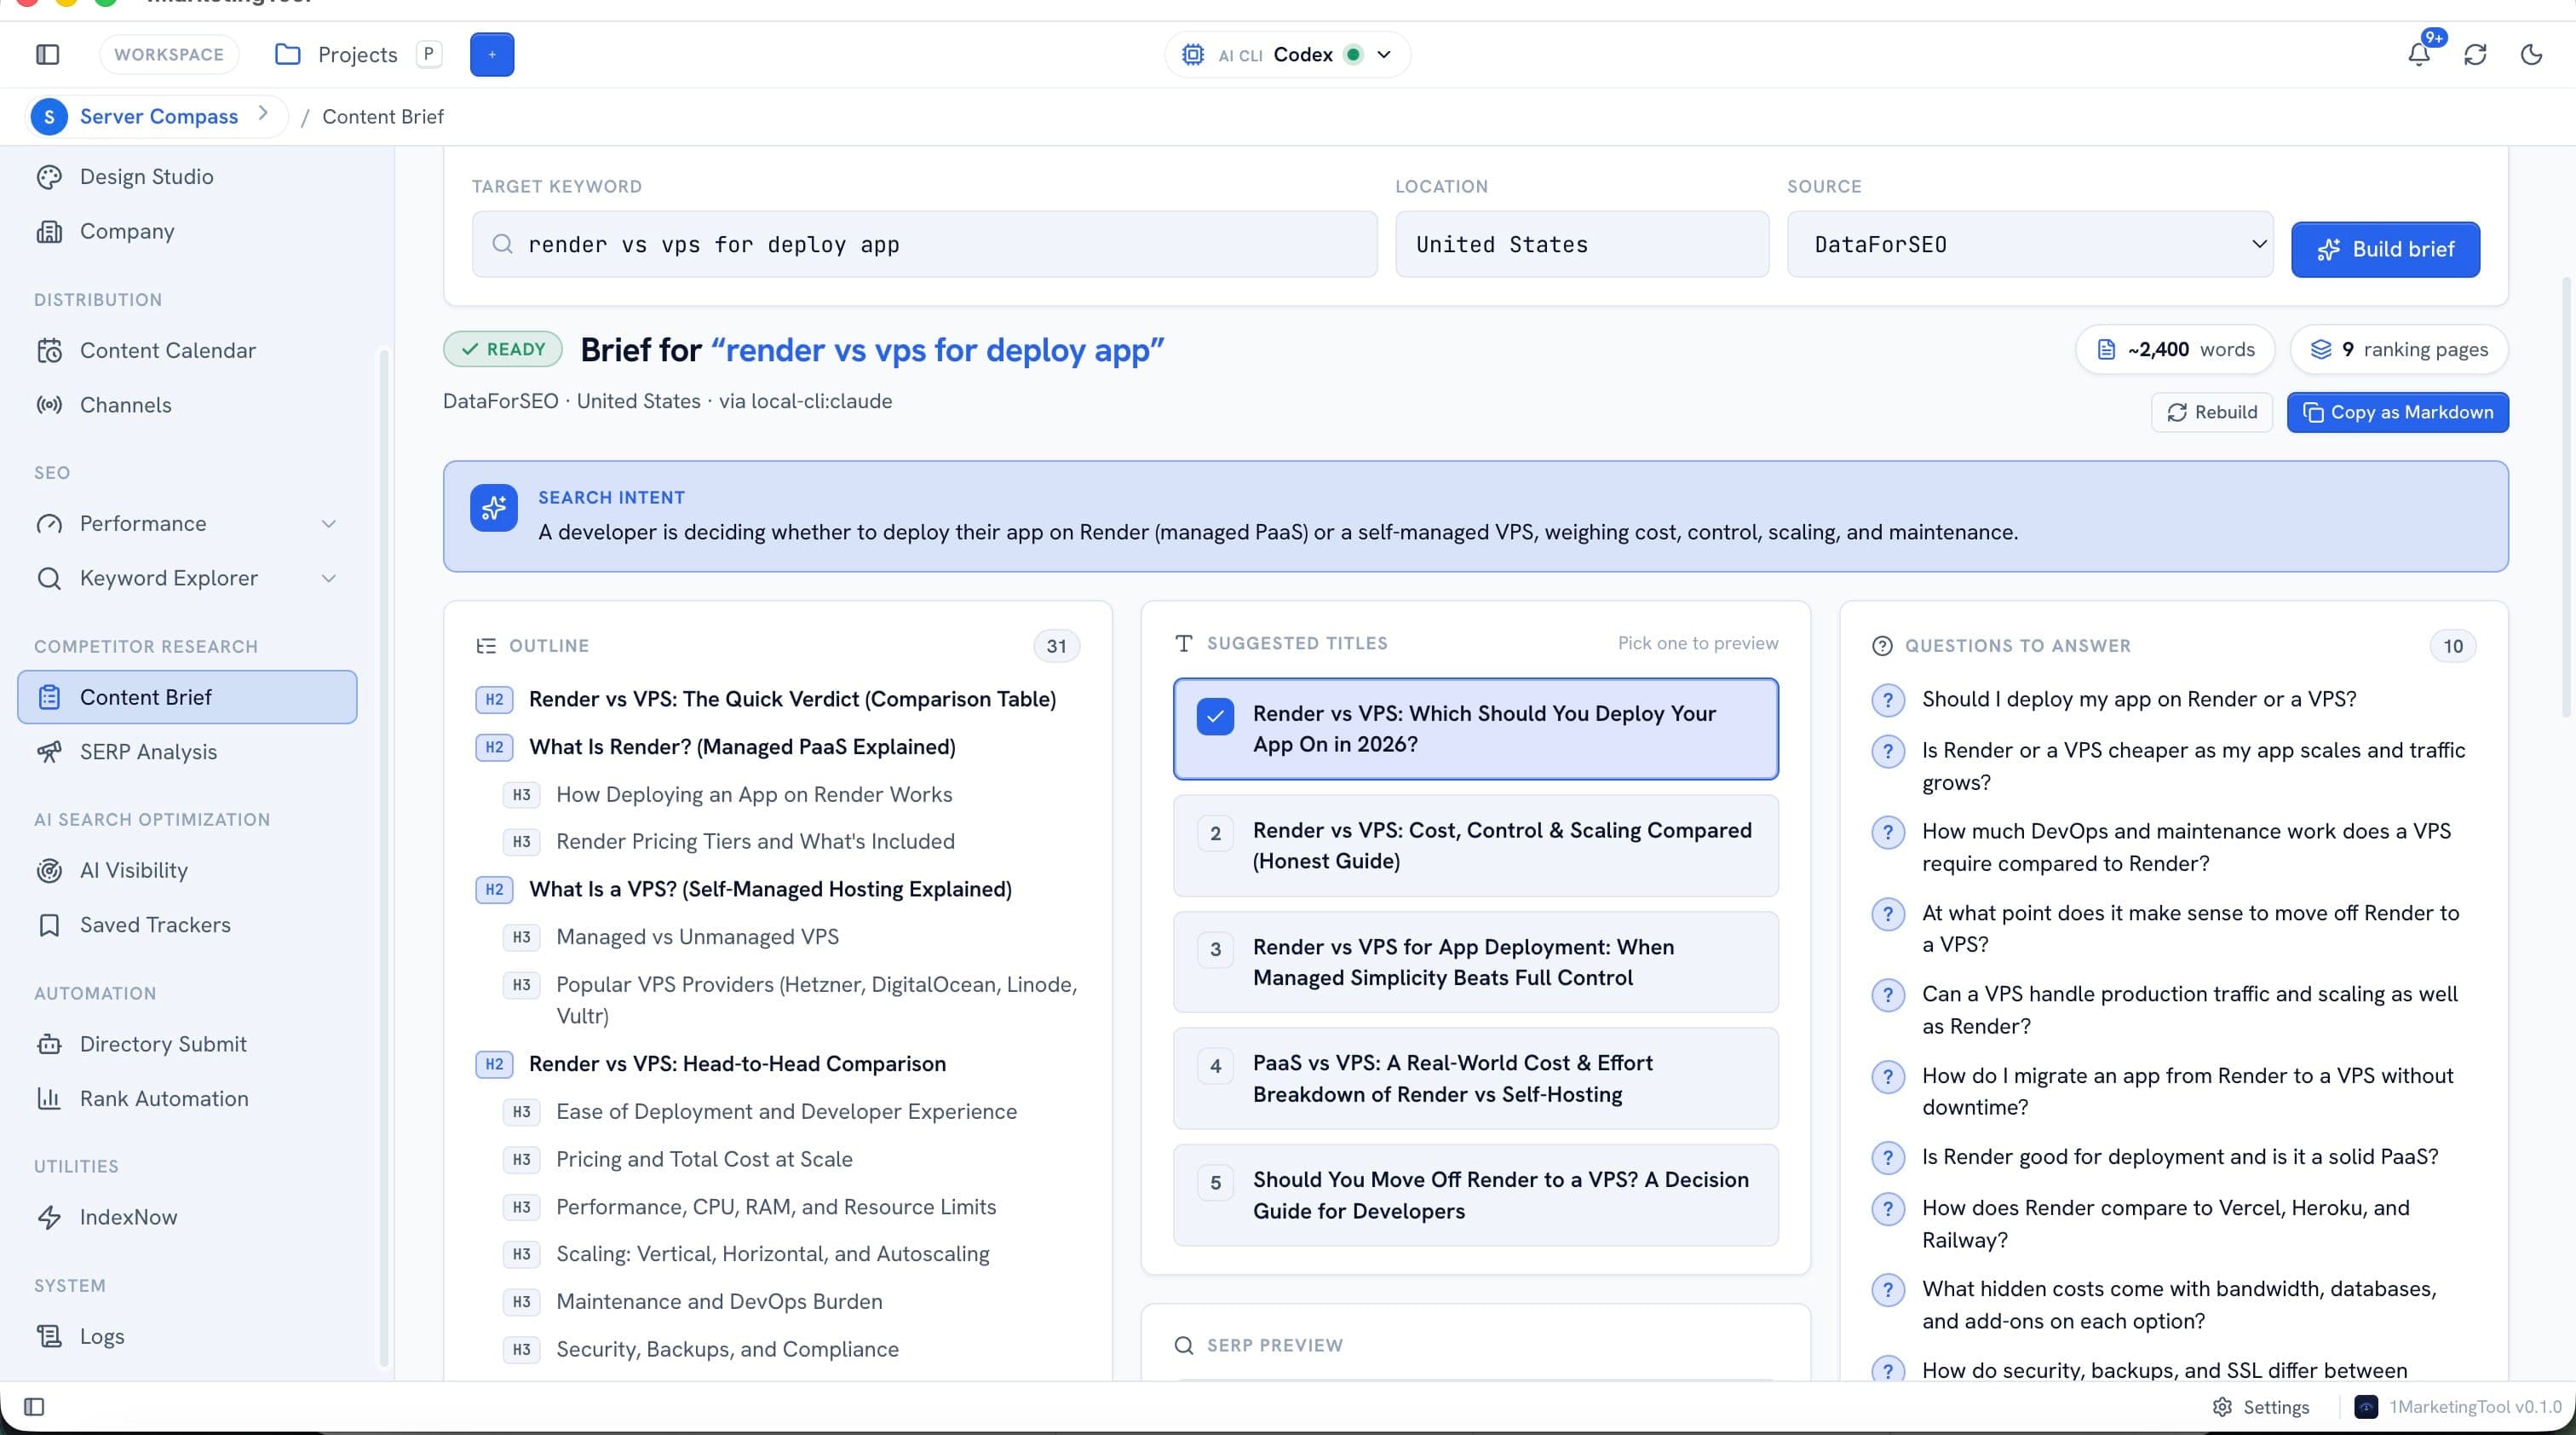Click question 'Should I deploy my app on Render or a VPS?'
The width and height of the screenshot is (2576, 1435).
(x=2139, y=699)
